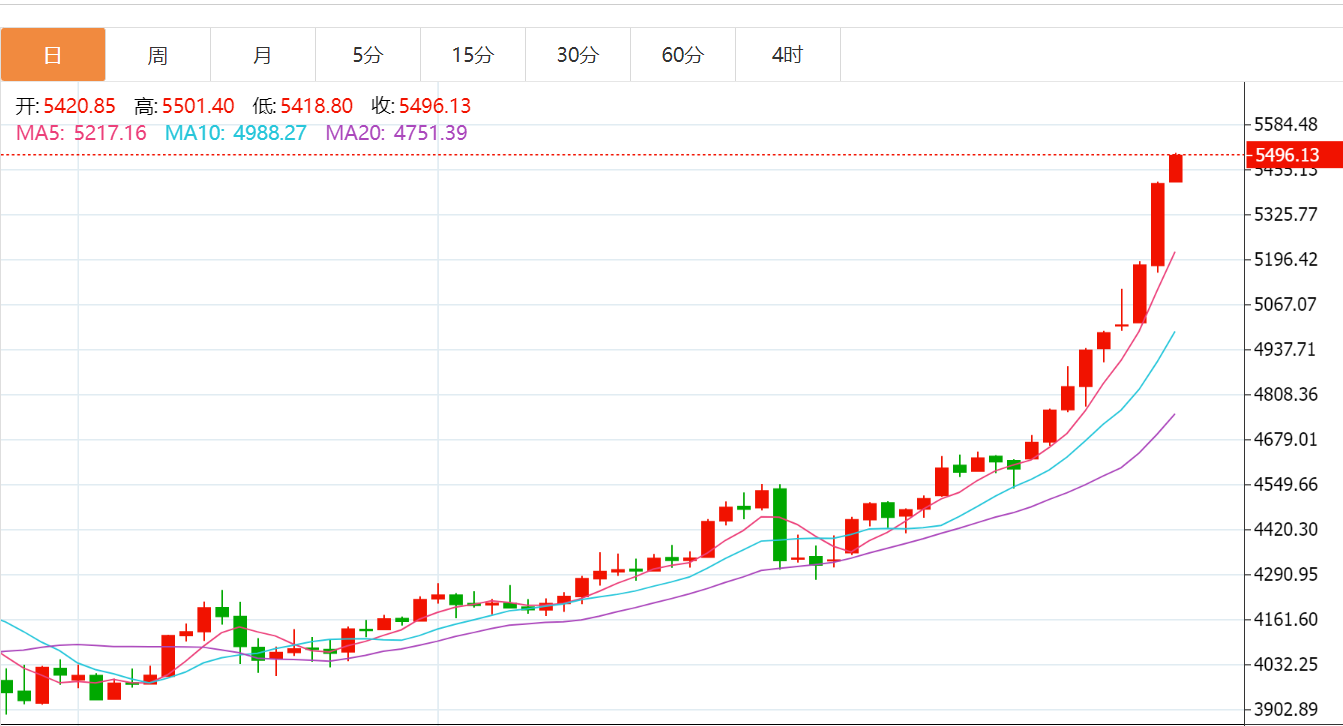Click the rightmost red candlestick
The height and width of the screenshot is (726, 1343).
click(1176, 168)
